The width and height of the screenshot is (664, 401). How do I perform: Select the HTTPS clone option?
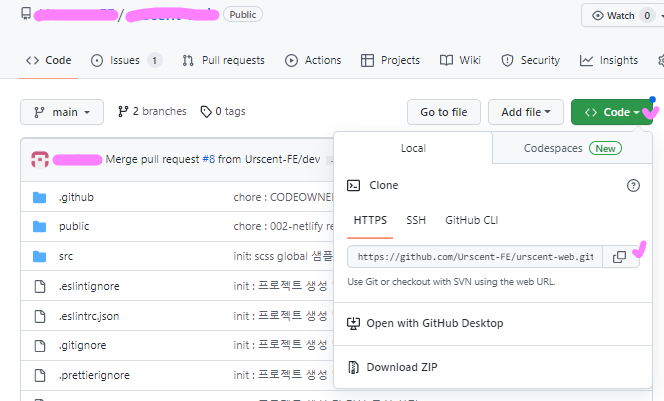pyautogui.click(x=370, y=220)
